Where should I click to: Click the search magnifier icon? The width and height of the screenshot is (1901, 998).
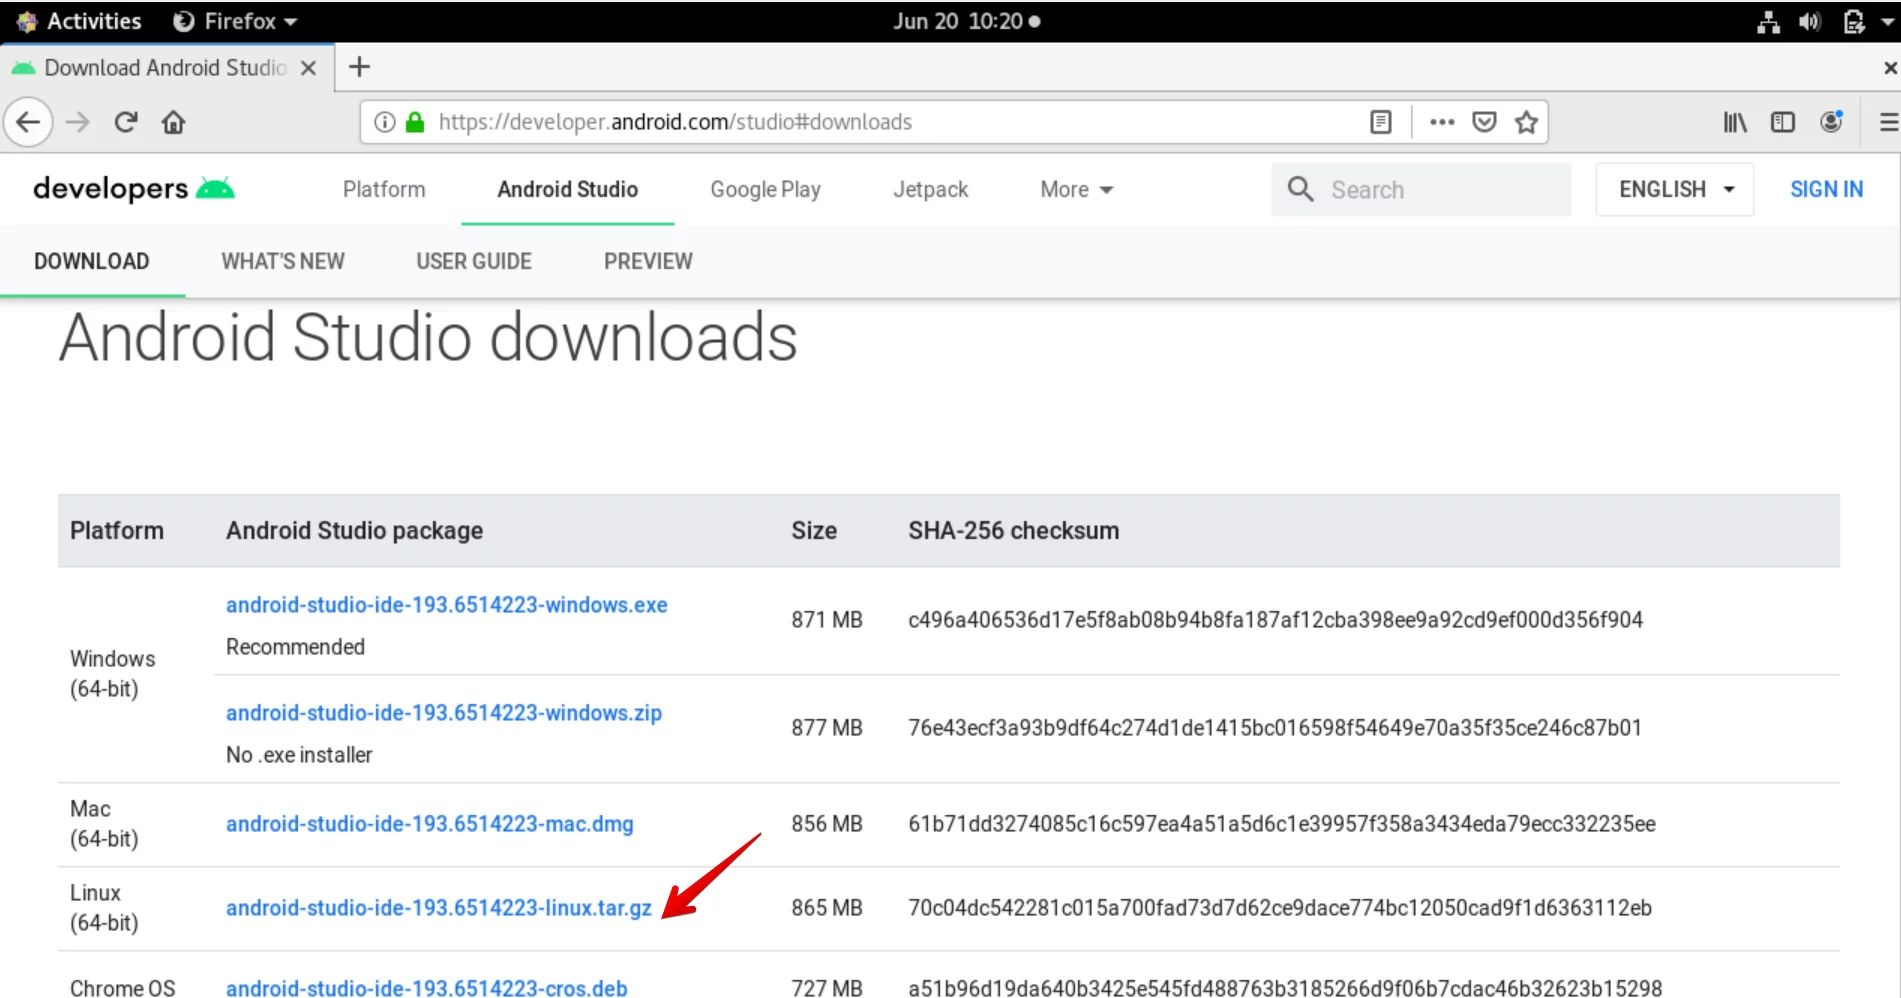point(1300,189)
